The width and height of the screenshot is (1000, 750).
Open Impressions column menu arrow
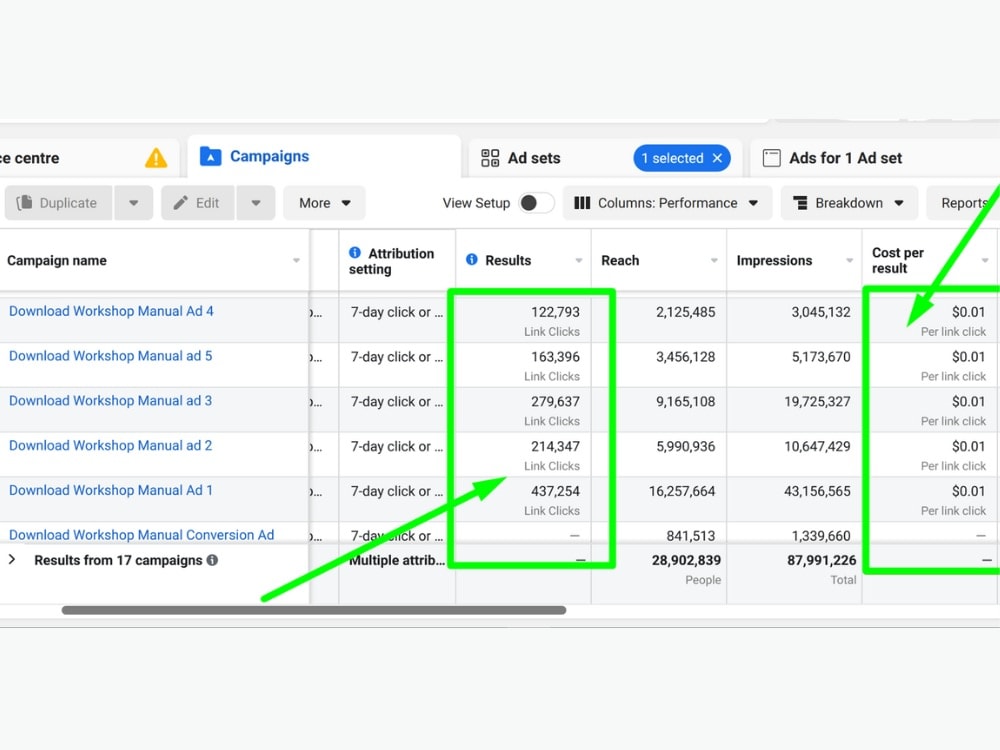(849, 260)
